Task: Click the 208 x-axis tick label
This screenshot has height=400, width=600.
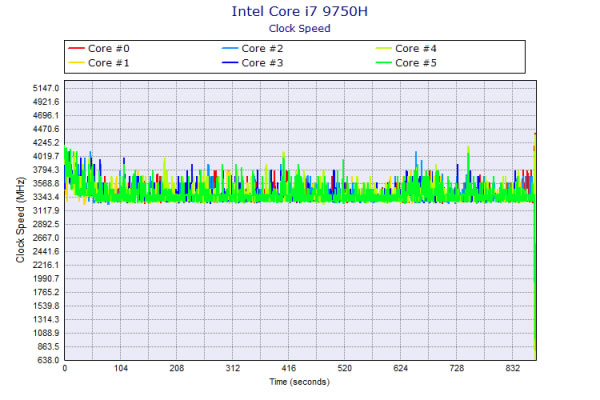Action: click(177, 368)
